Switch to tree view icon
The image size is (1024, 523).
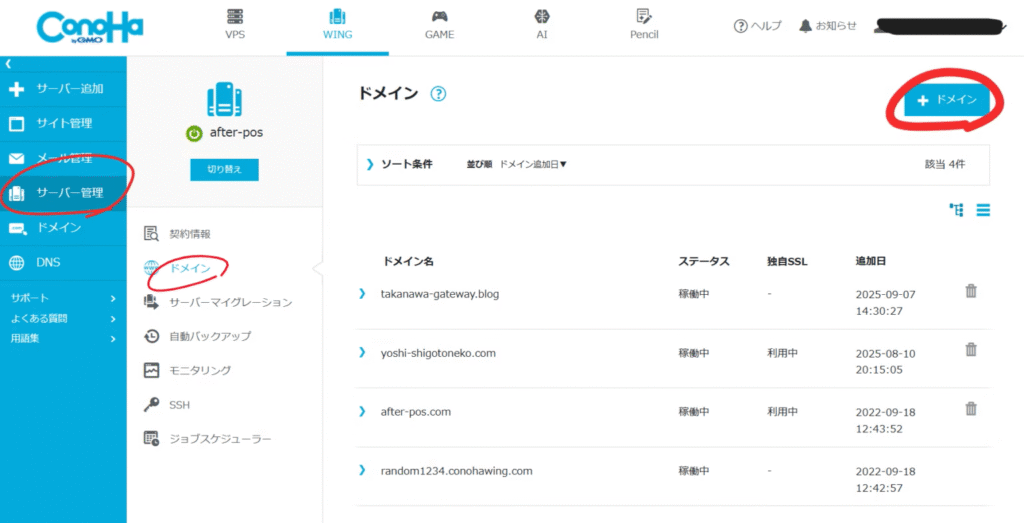click(957, 210)
